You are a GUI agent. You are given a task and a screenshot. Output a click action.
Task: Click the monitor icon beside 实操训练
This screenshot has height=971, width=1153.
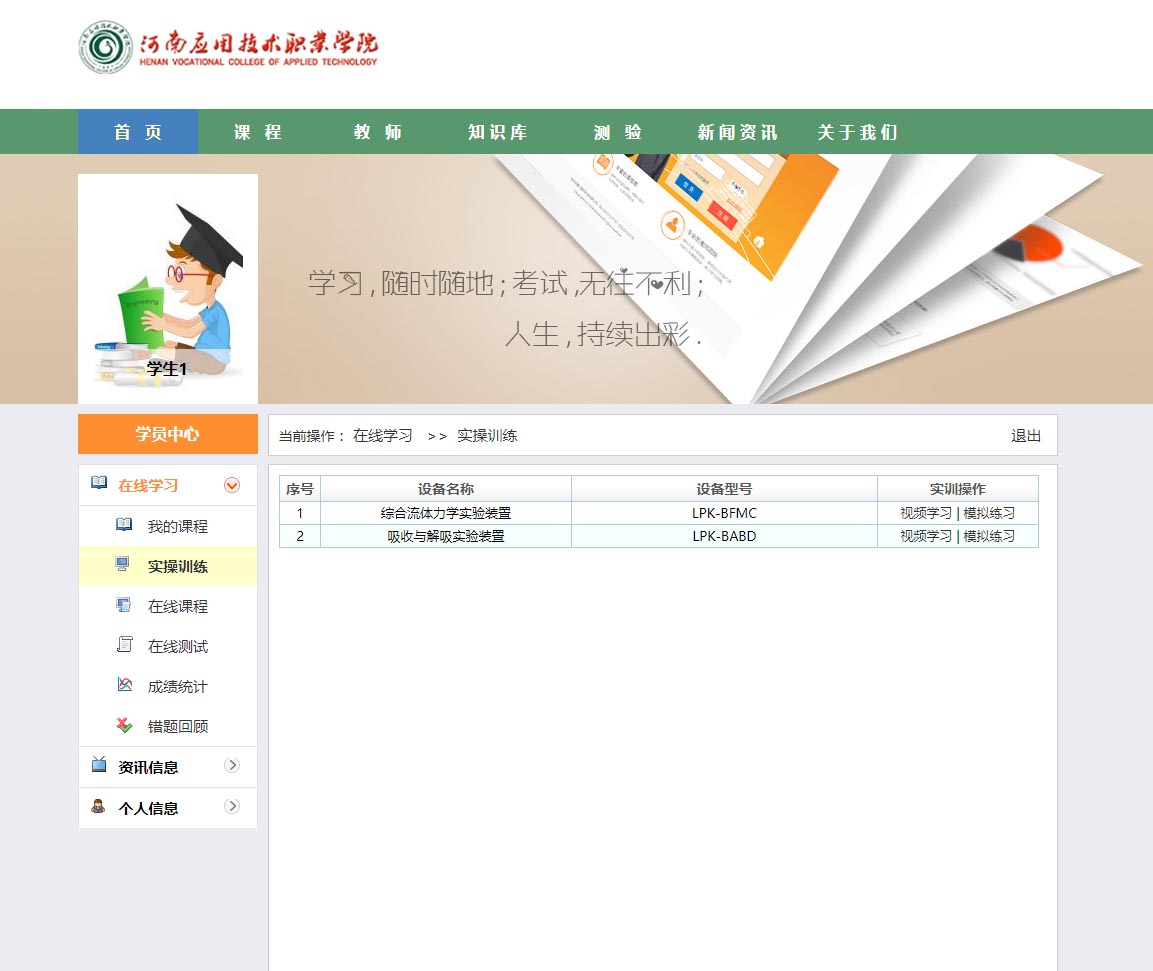coord(123,565)
